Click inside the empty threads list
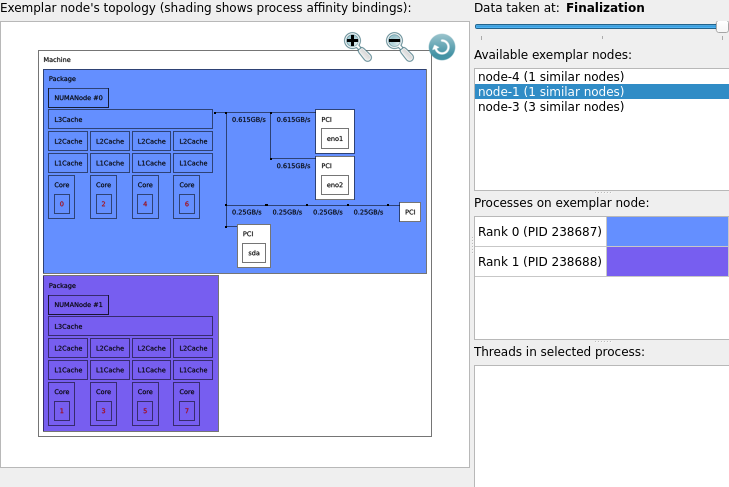729x487 pixels. 600,425
